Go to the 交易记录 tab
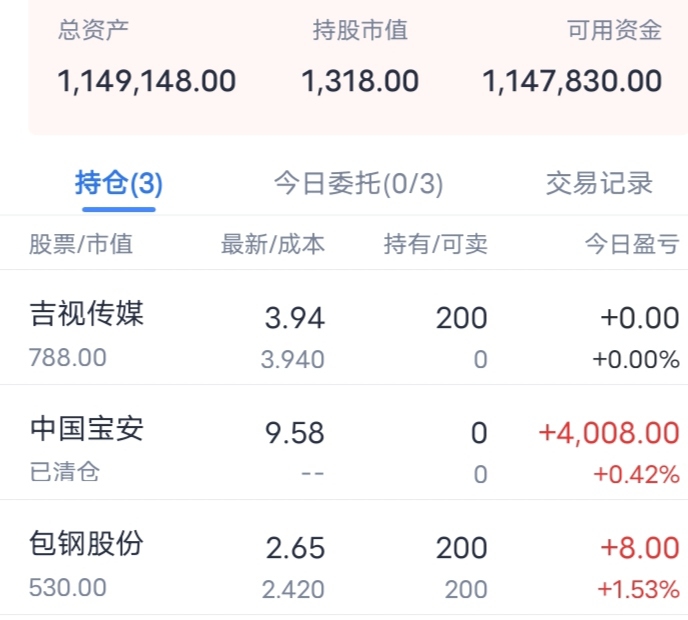 click(599, 184)
